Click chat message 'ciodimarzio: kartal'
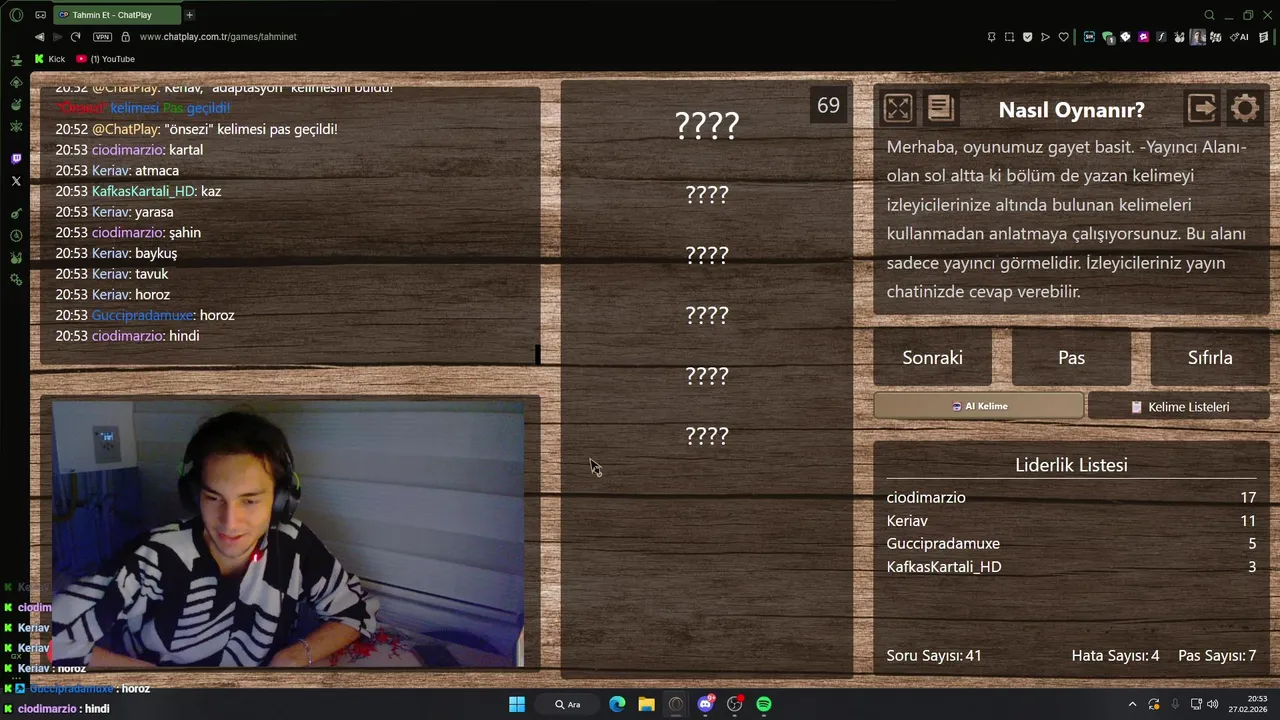Screen dimensions: 1280x720 (129, 150)
